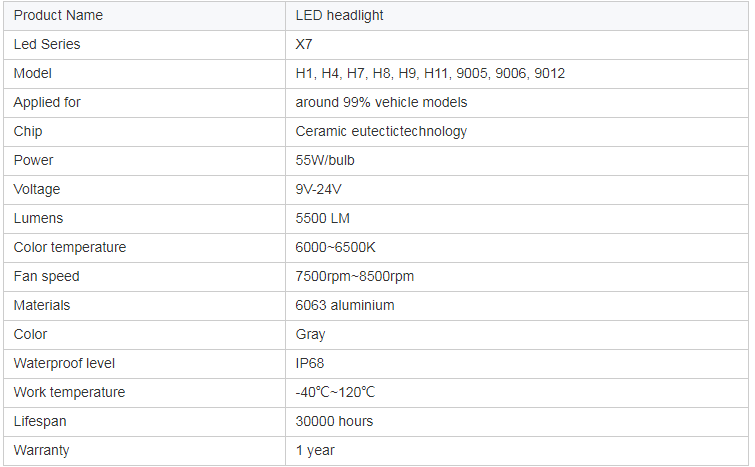Select the 6000~6500K color temperature value

[335, 247]
